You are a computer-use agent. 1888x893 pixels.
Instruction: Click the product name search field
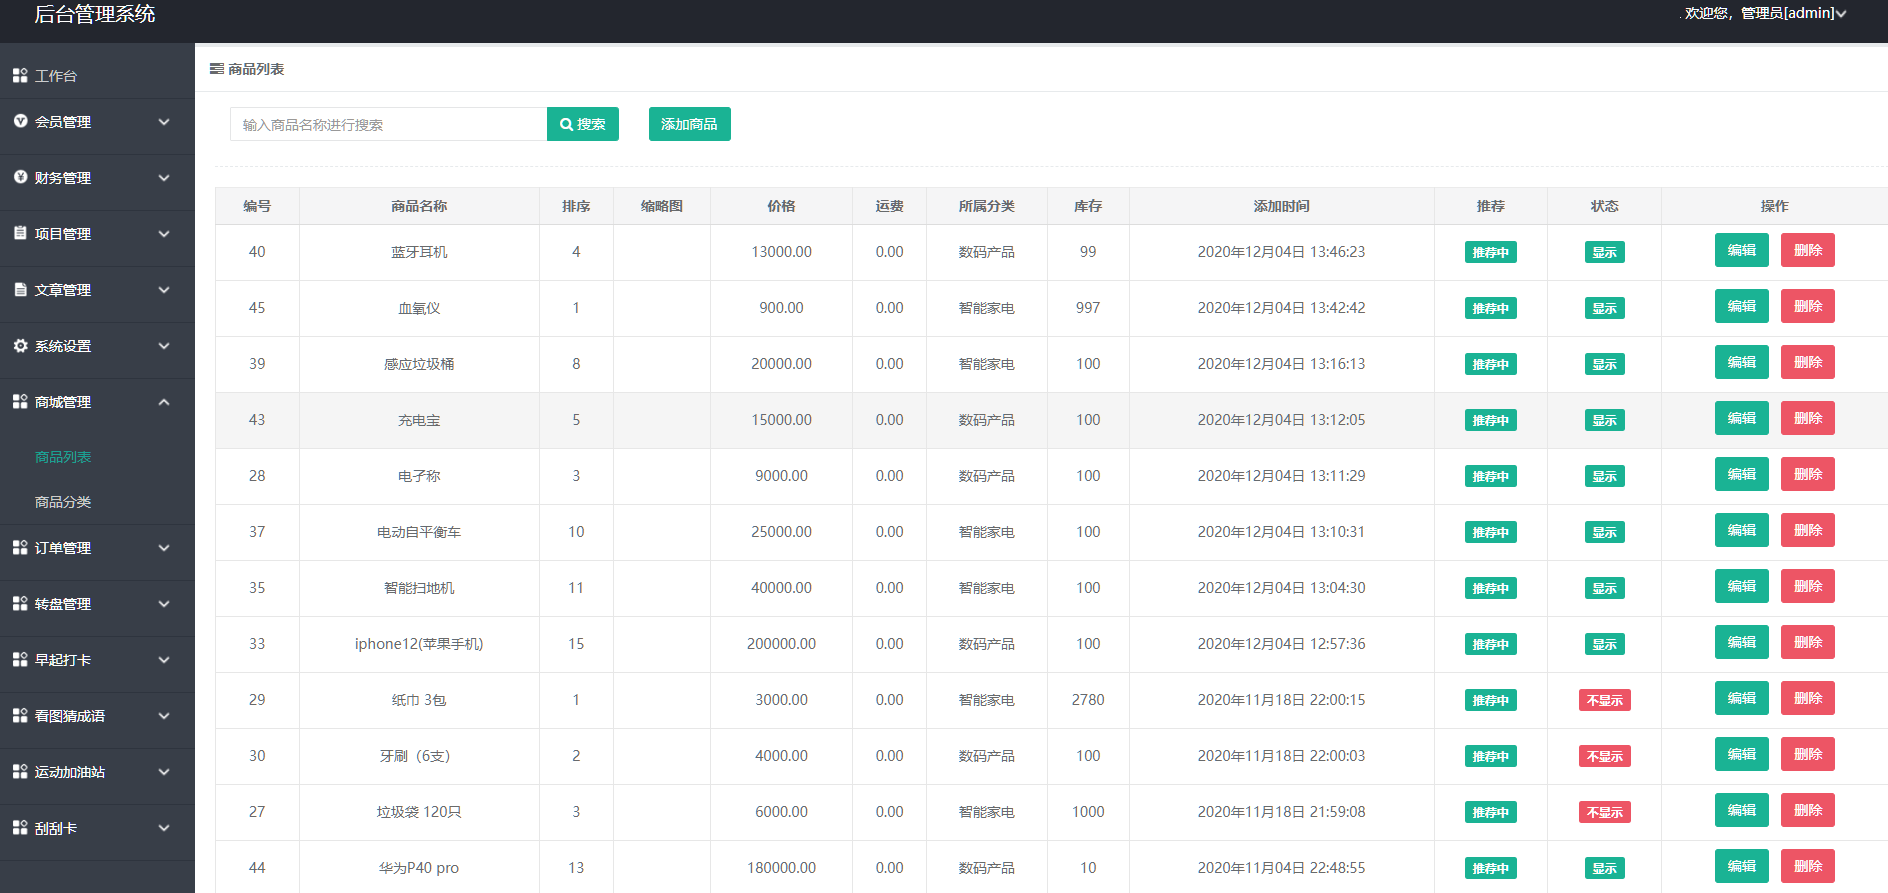tap(388, 124)
